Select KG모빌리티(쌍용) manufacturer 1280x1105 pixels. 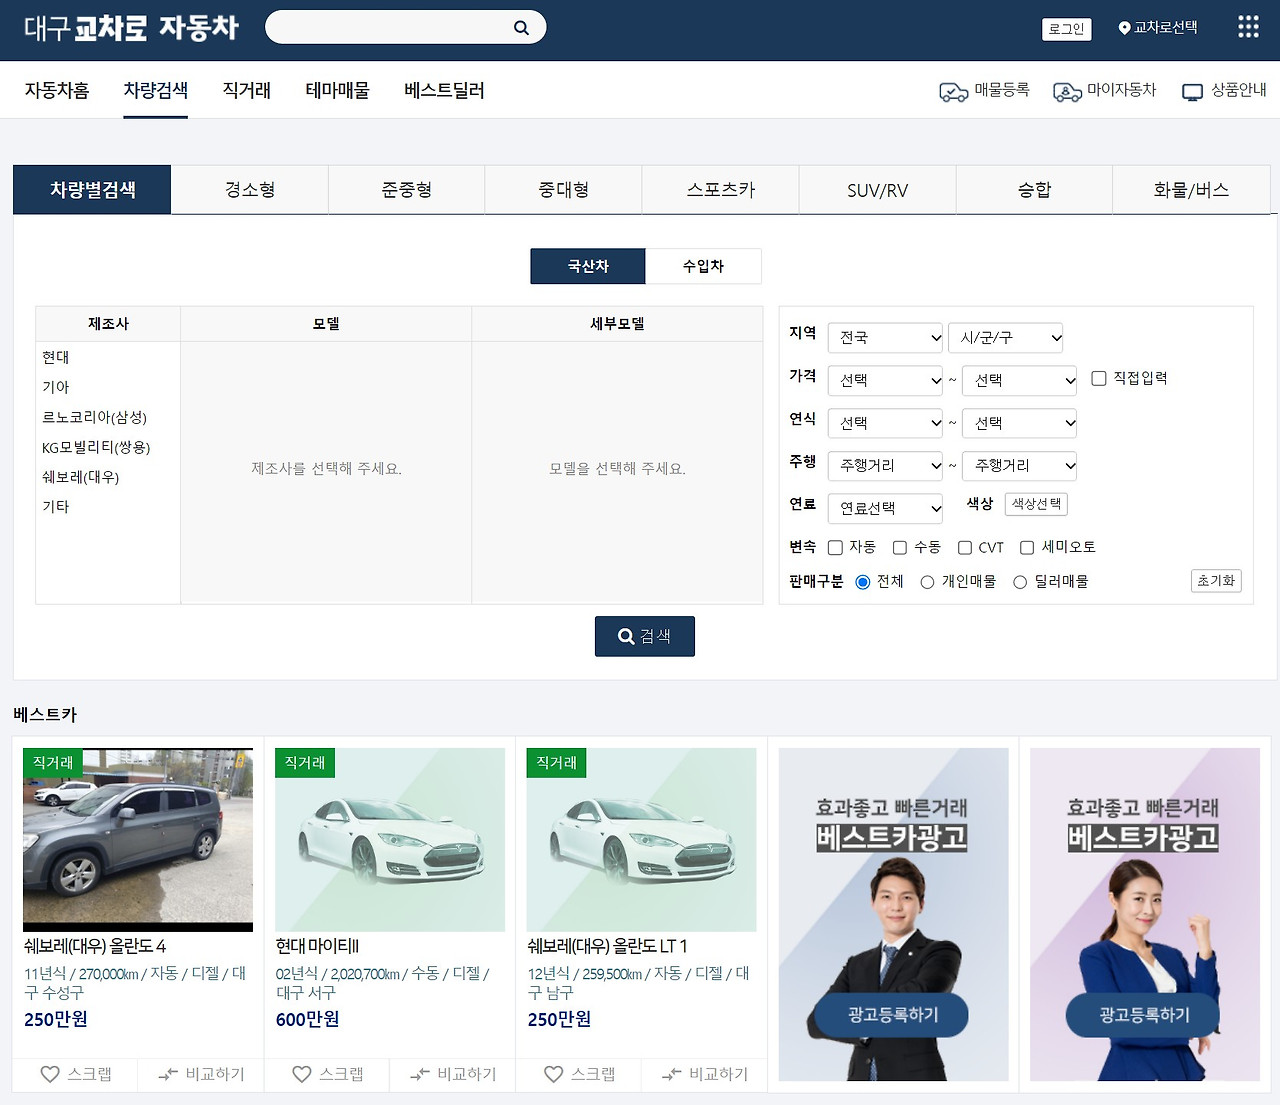click(96, 447)
